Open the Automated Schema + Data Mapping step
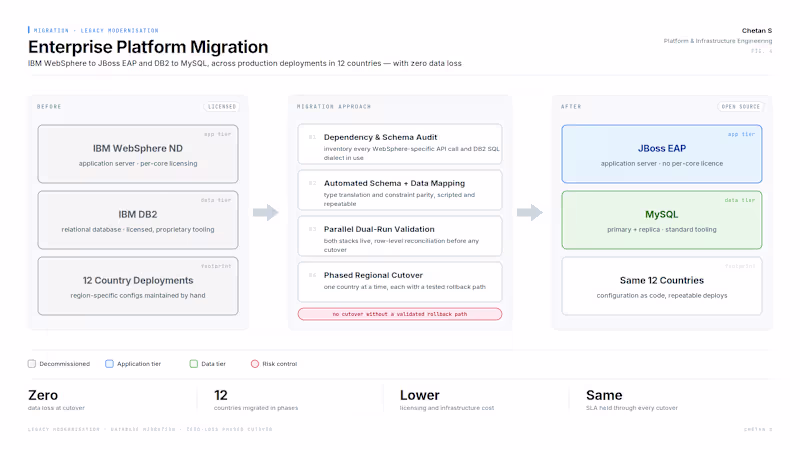Image resolution: width=800 pixels, height=450 pixels. 400,190
